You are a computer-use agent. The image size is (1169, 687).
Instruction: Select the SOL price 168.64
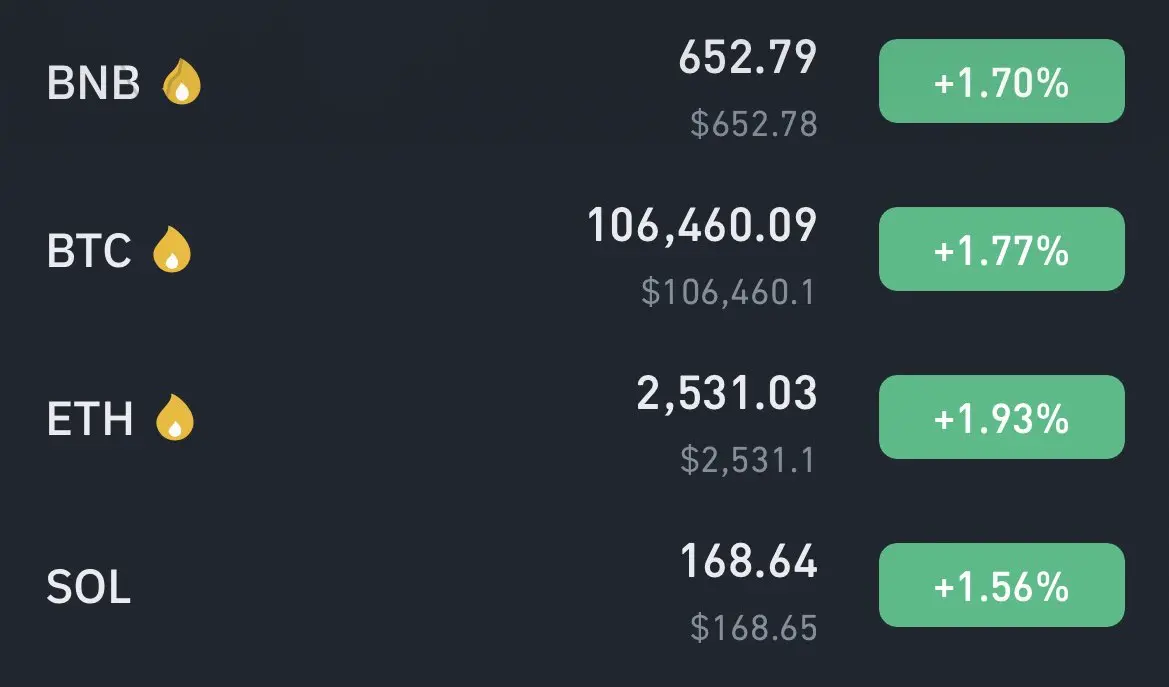pyautogui.click(x=749, y=561)
